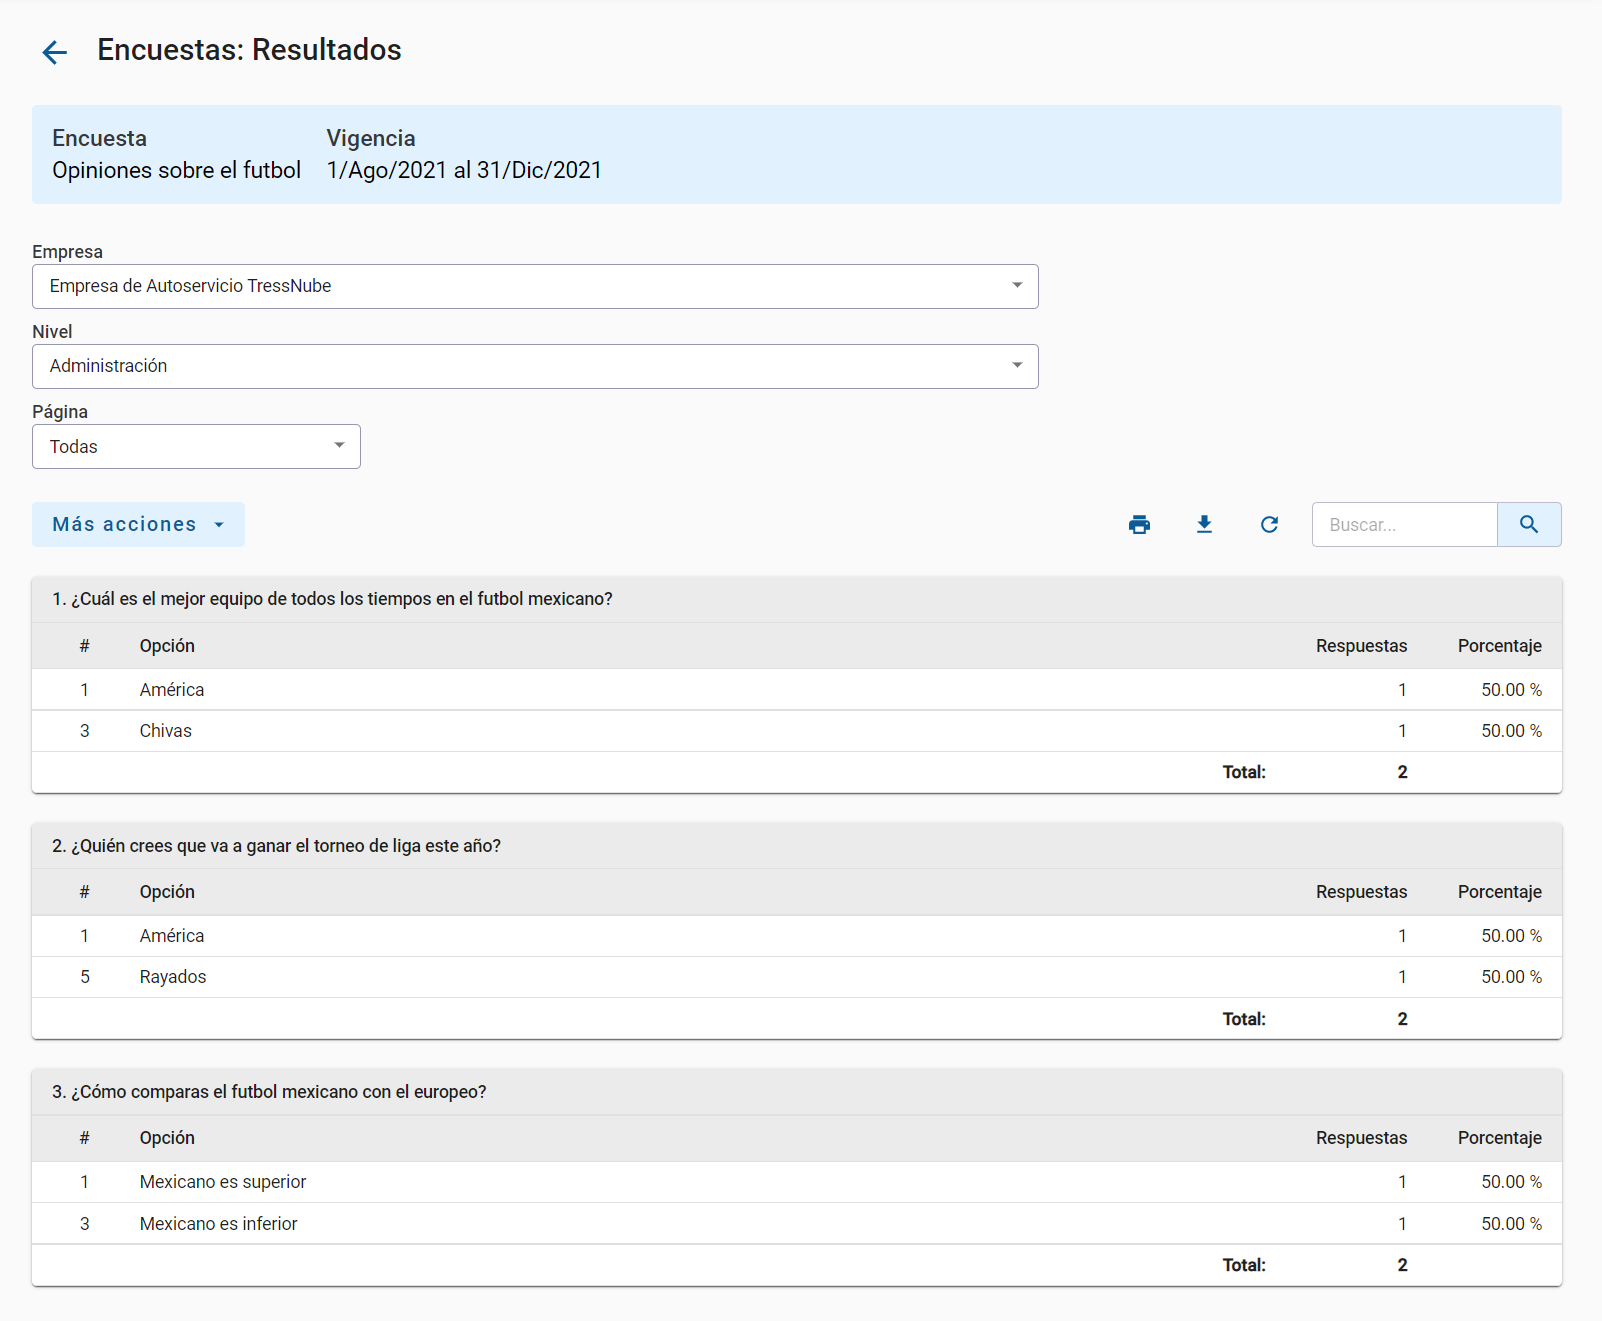This screenshot has width=1602, height=1321.
Task: Expand the Nivel selector showing Administración
Action: (535, 367)
